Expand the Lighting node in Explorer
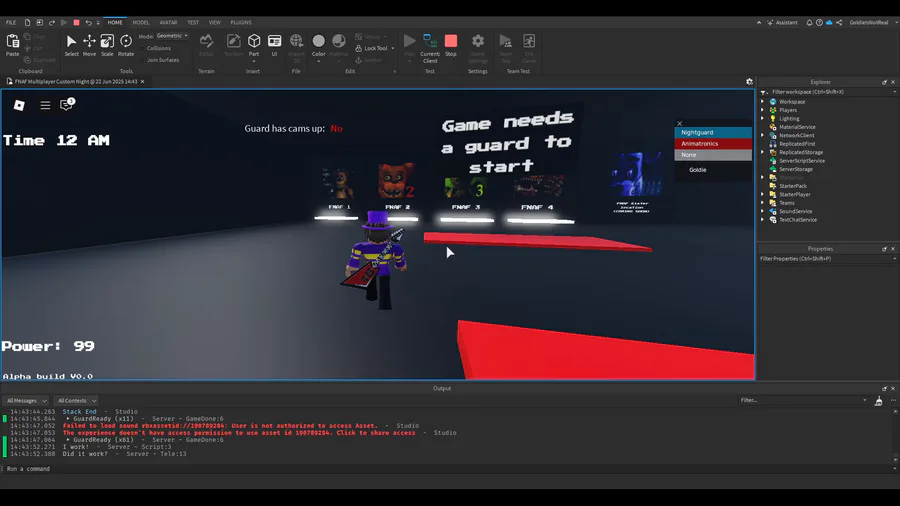Viewport: 900px width, 506px height. coord(763,118)
